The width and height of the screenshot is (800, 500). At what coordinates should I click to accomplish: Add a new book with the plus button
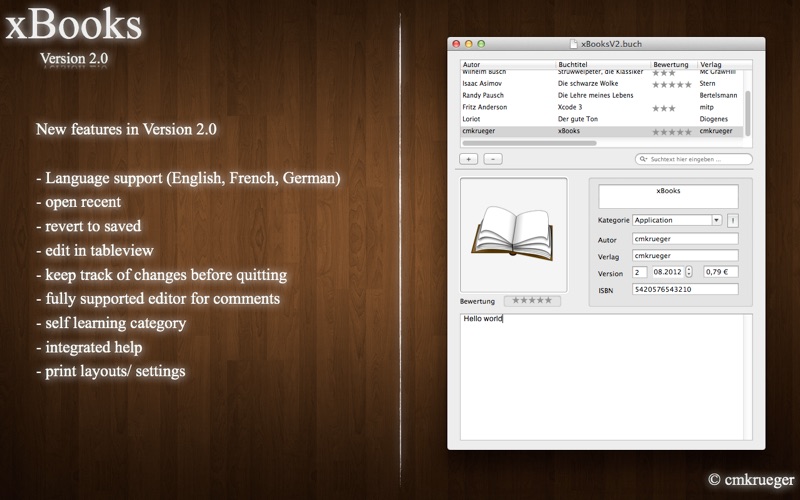468,159
